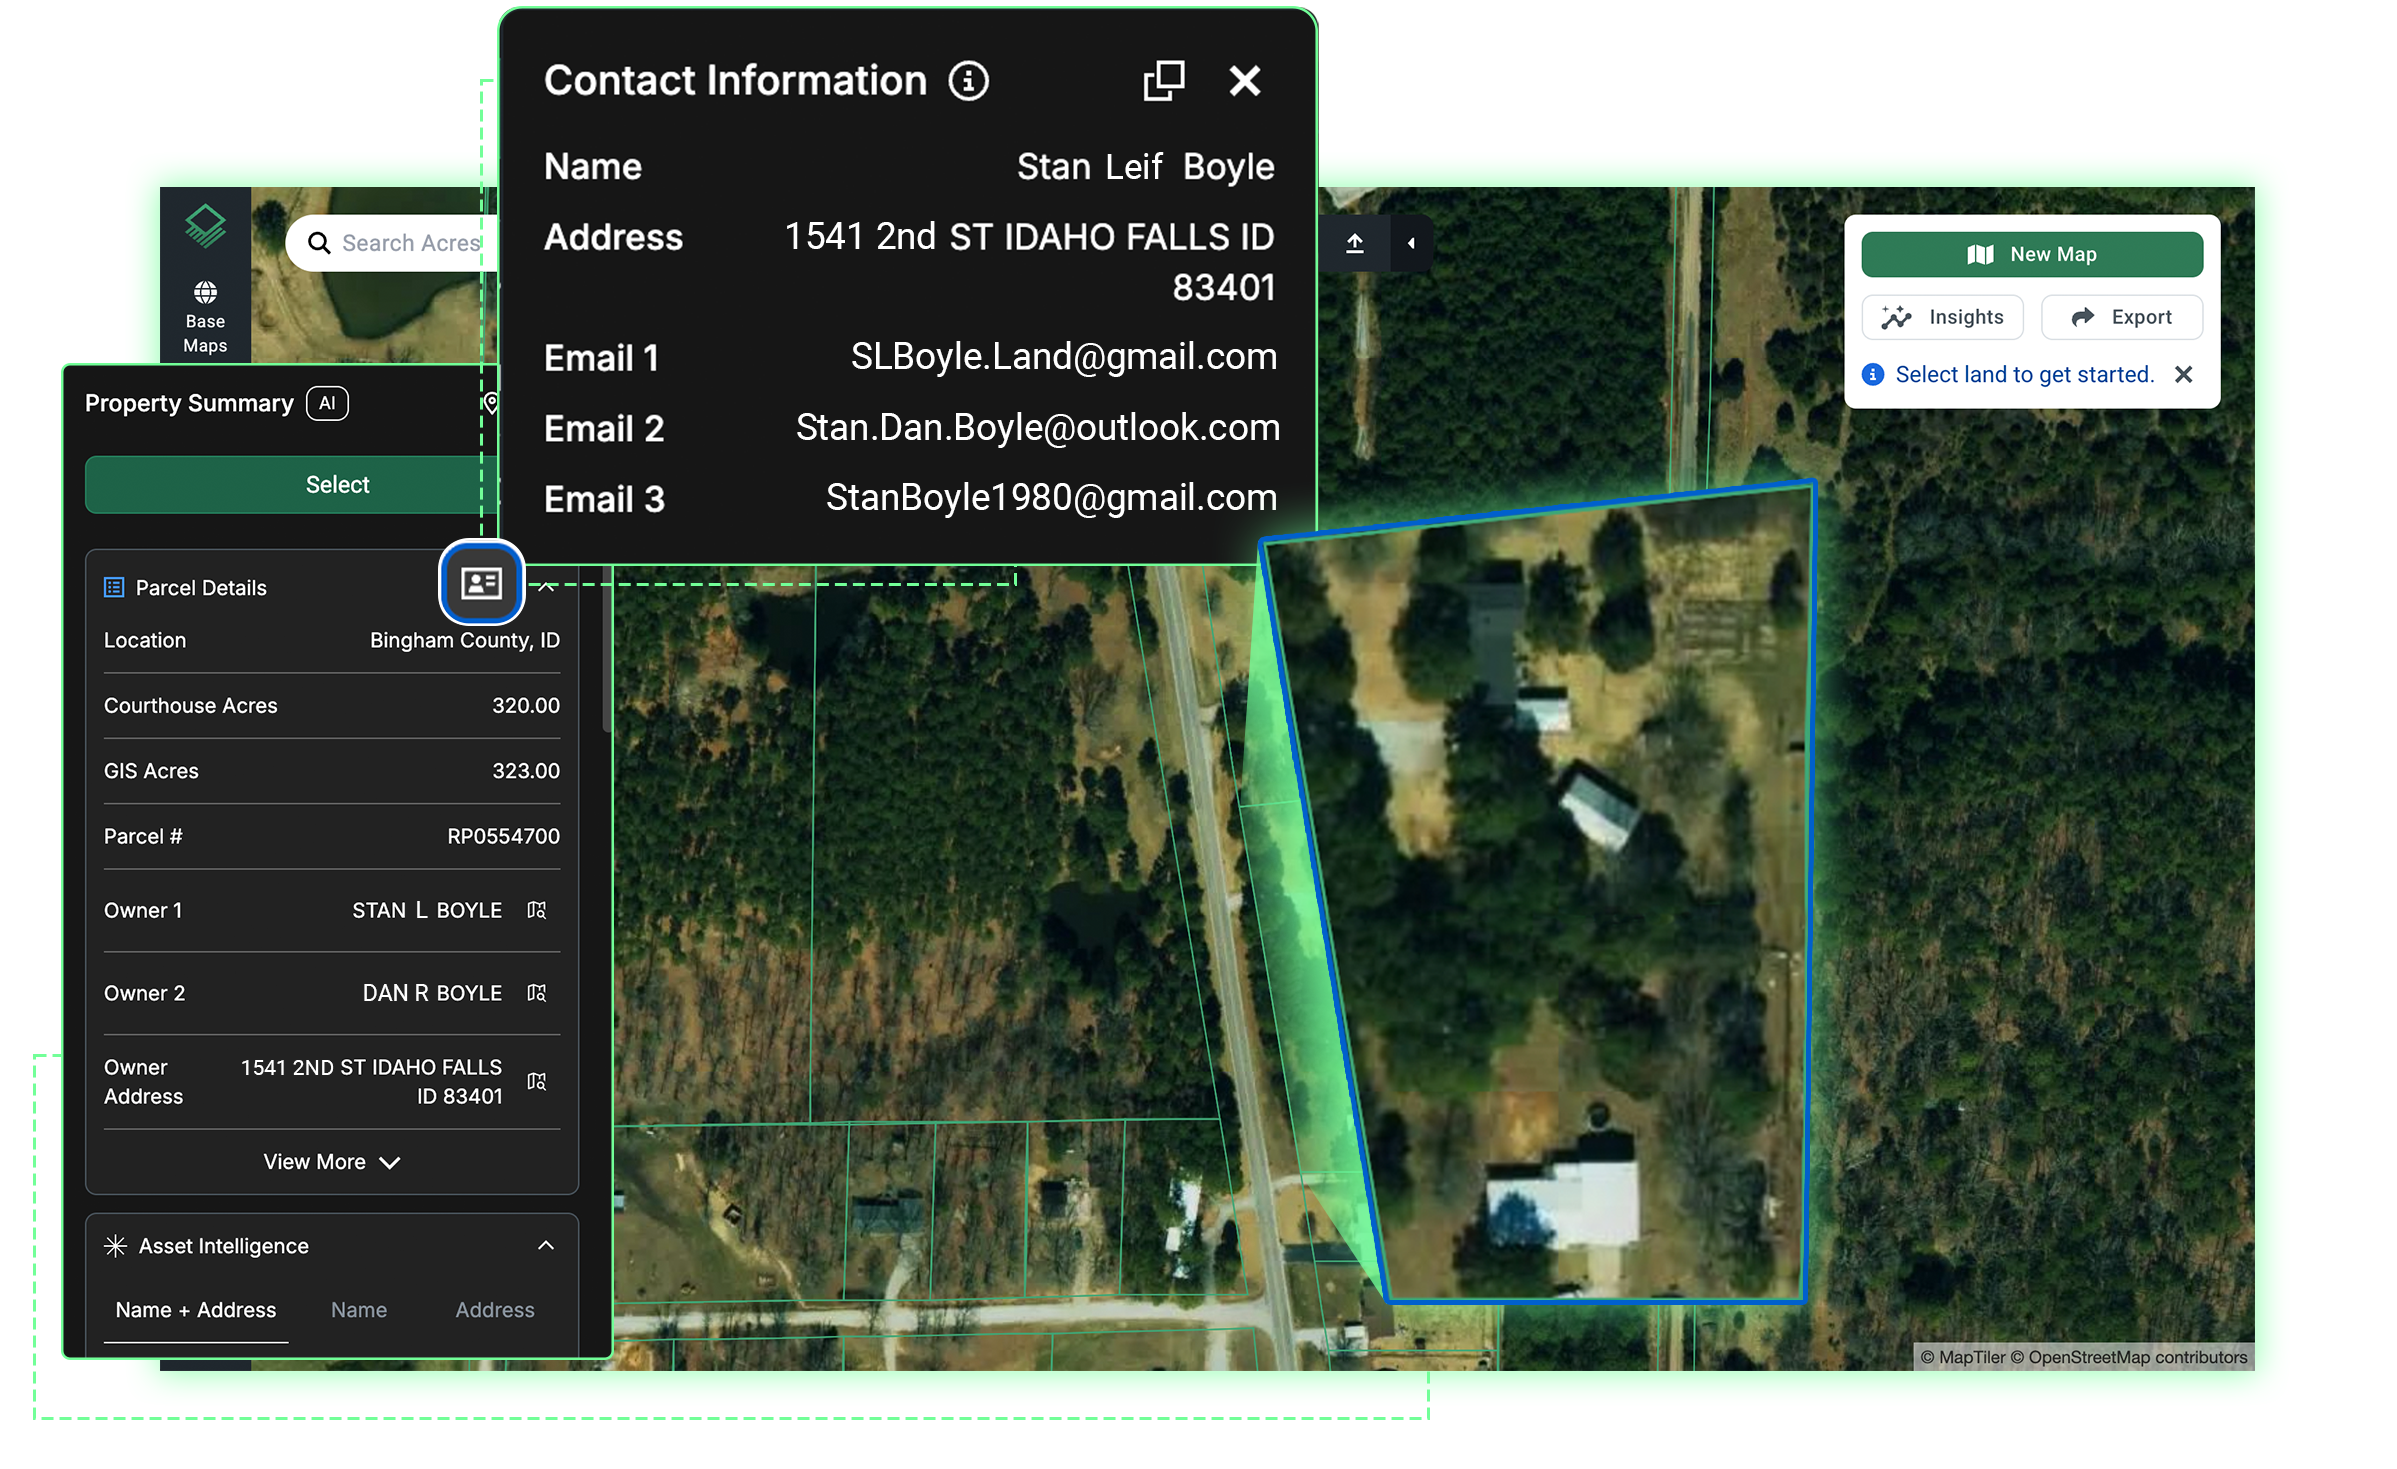
Task: Collapse the Asset Intelligence section
Action: 546,1245
